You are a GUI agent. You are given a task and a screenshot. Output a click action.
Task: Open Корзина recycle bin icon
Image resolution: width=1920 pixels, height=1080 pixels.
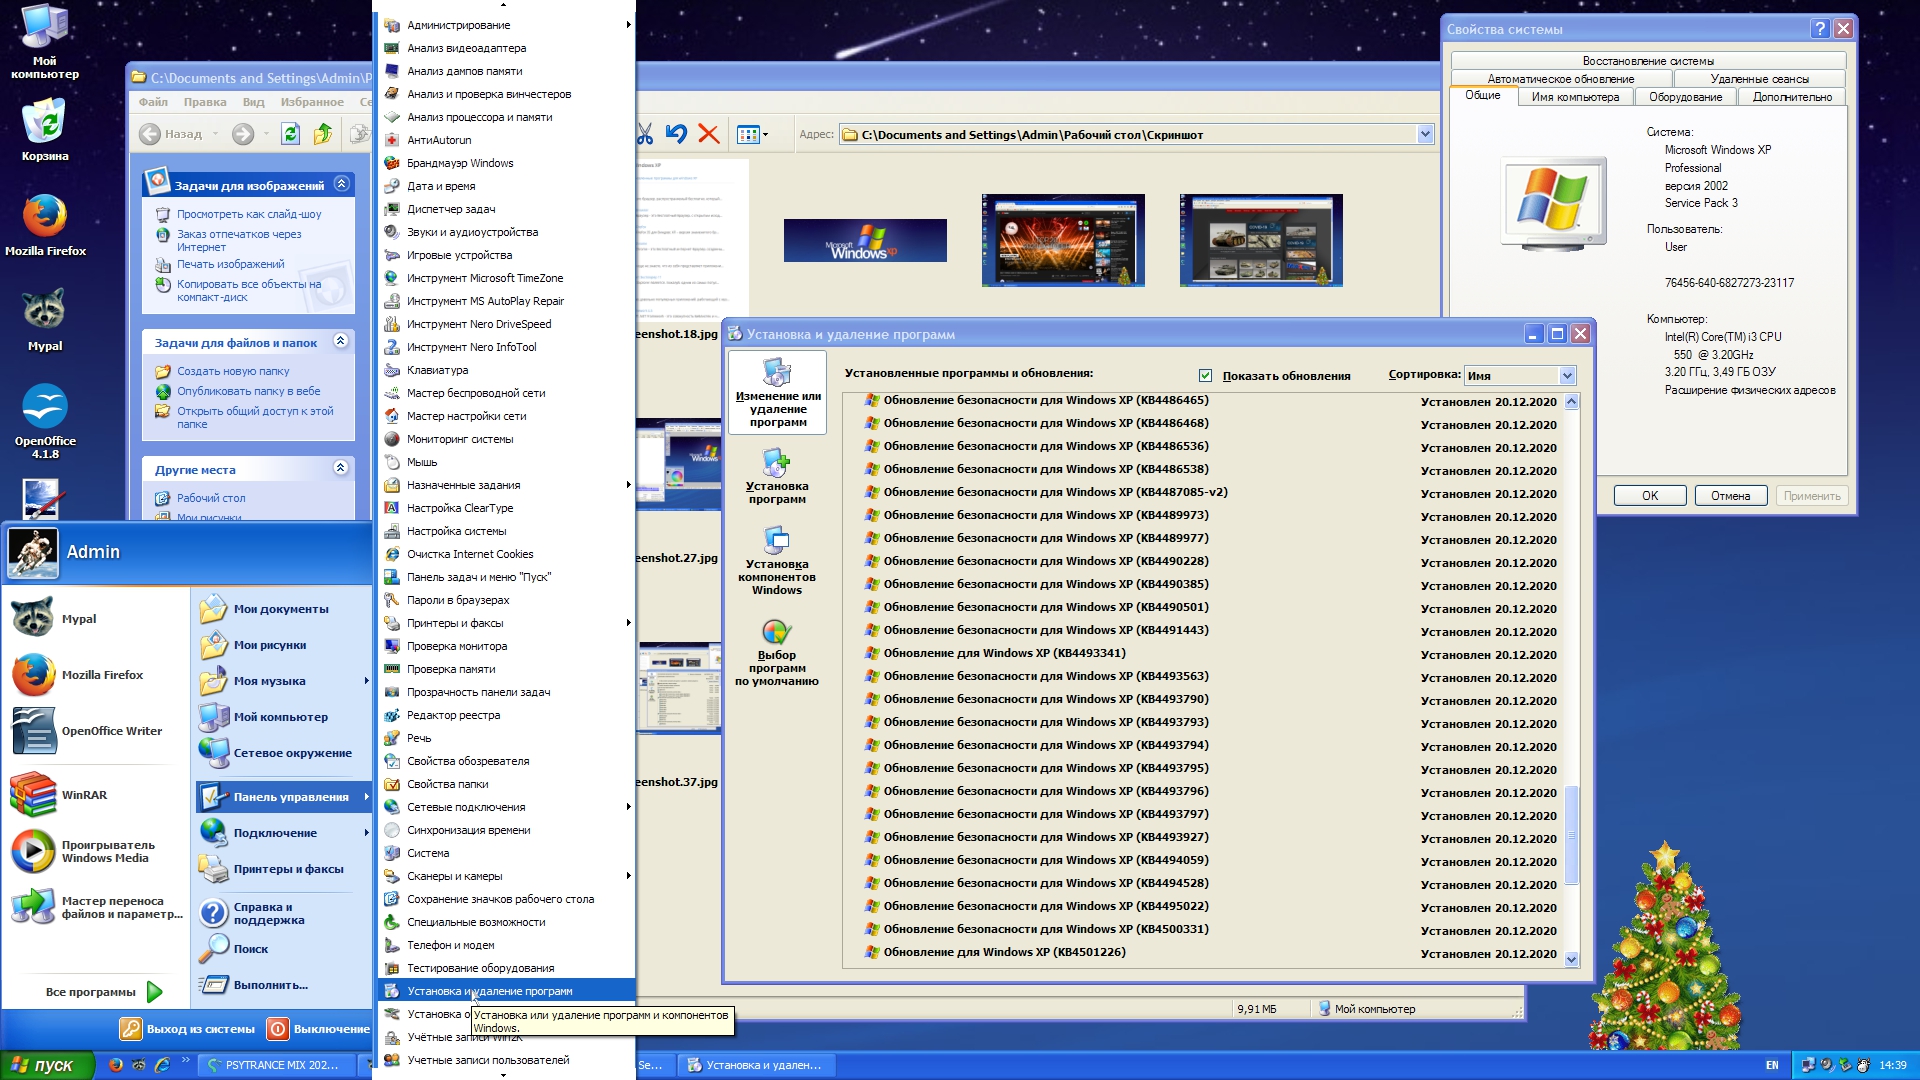(45, 131)
